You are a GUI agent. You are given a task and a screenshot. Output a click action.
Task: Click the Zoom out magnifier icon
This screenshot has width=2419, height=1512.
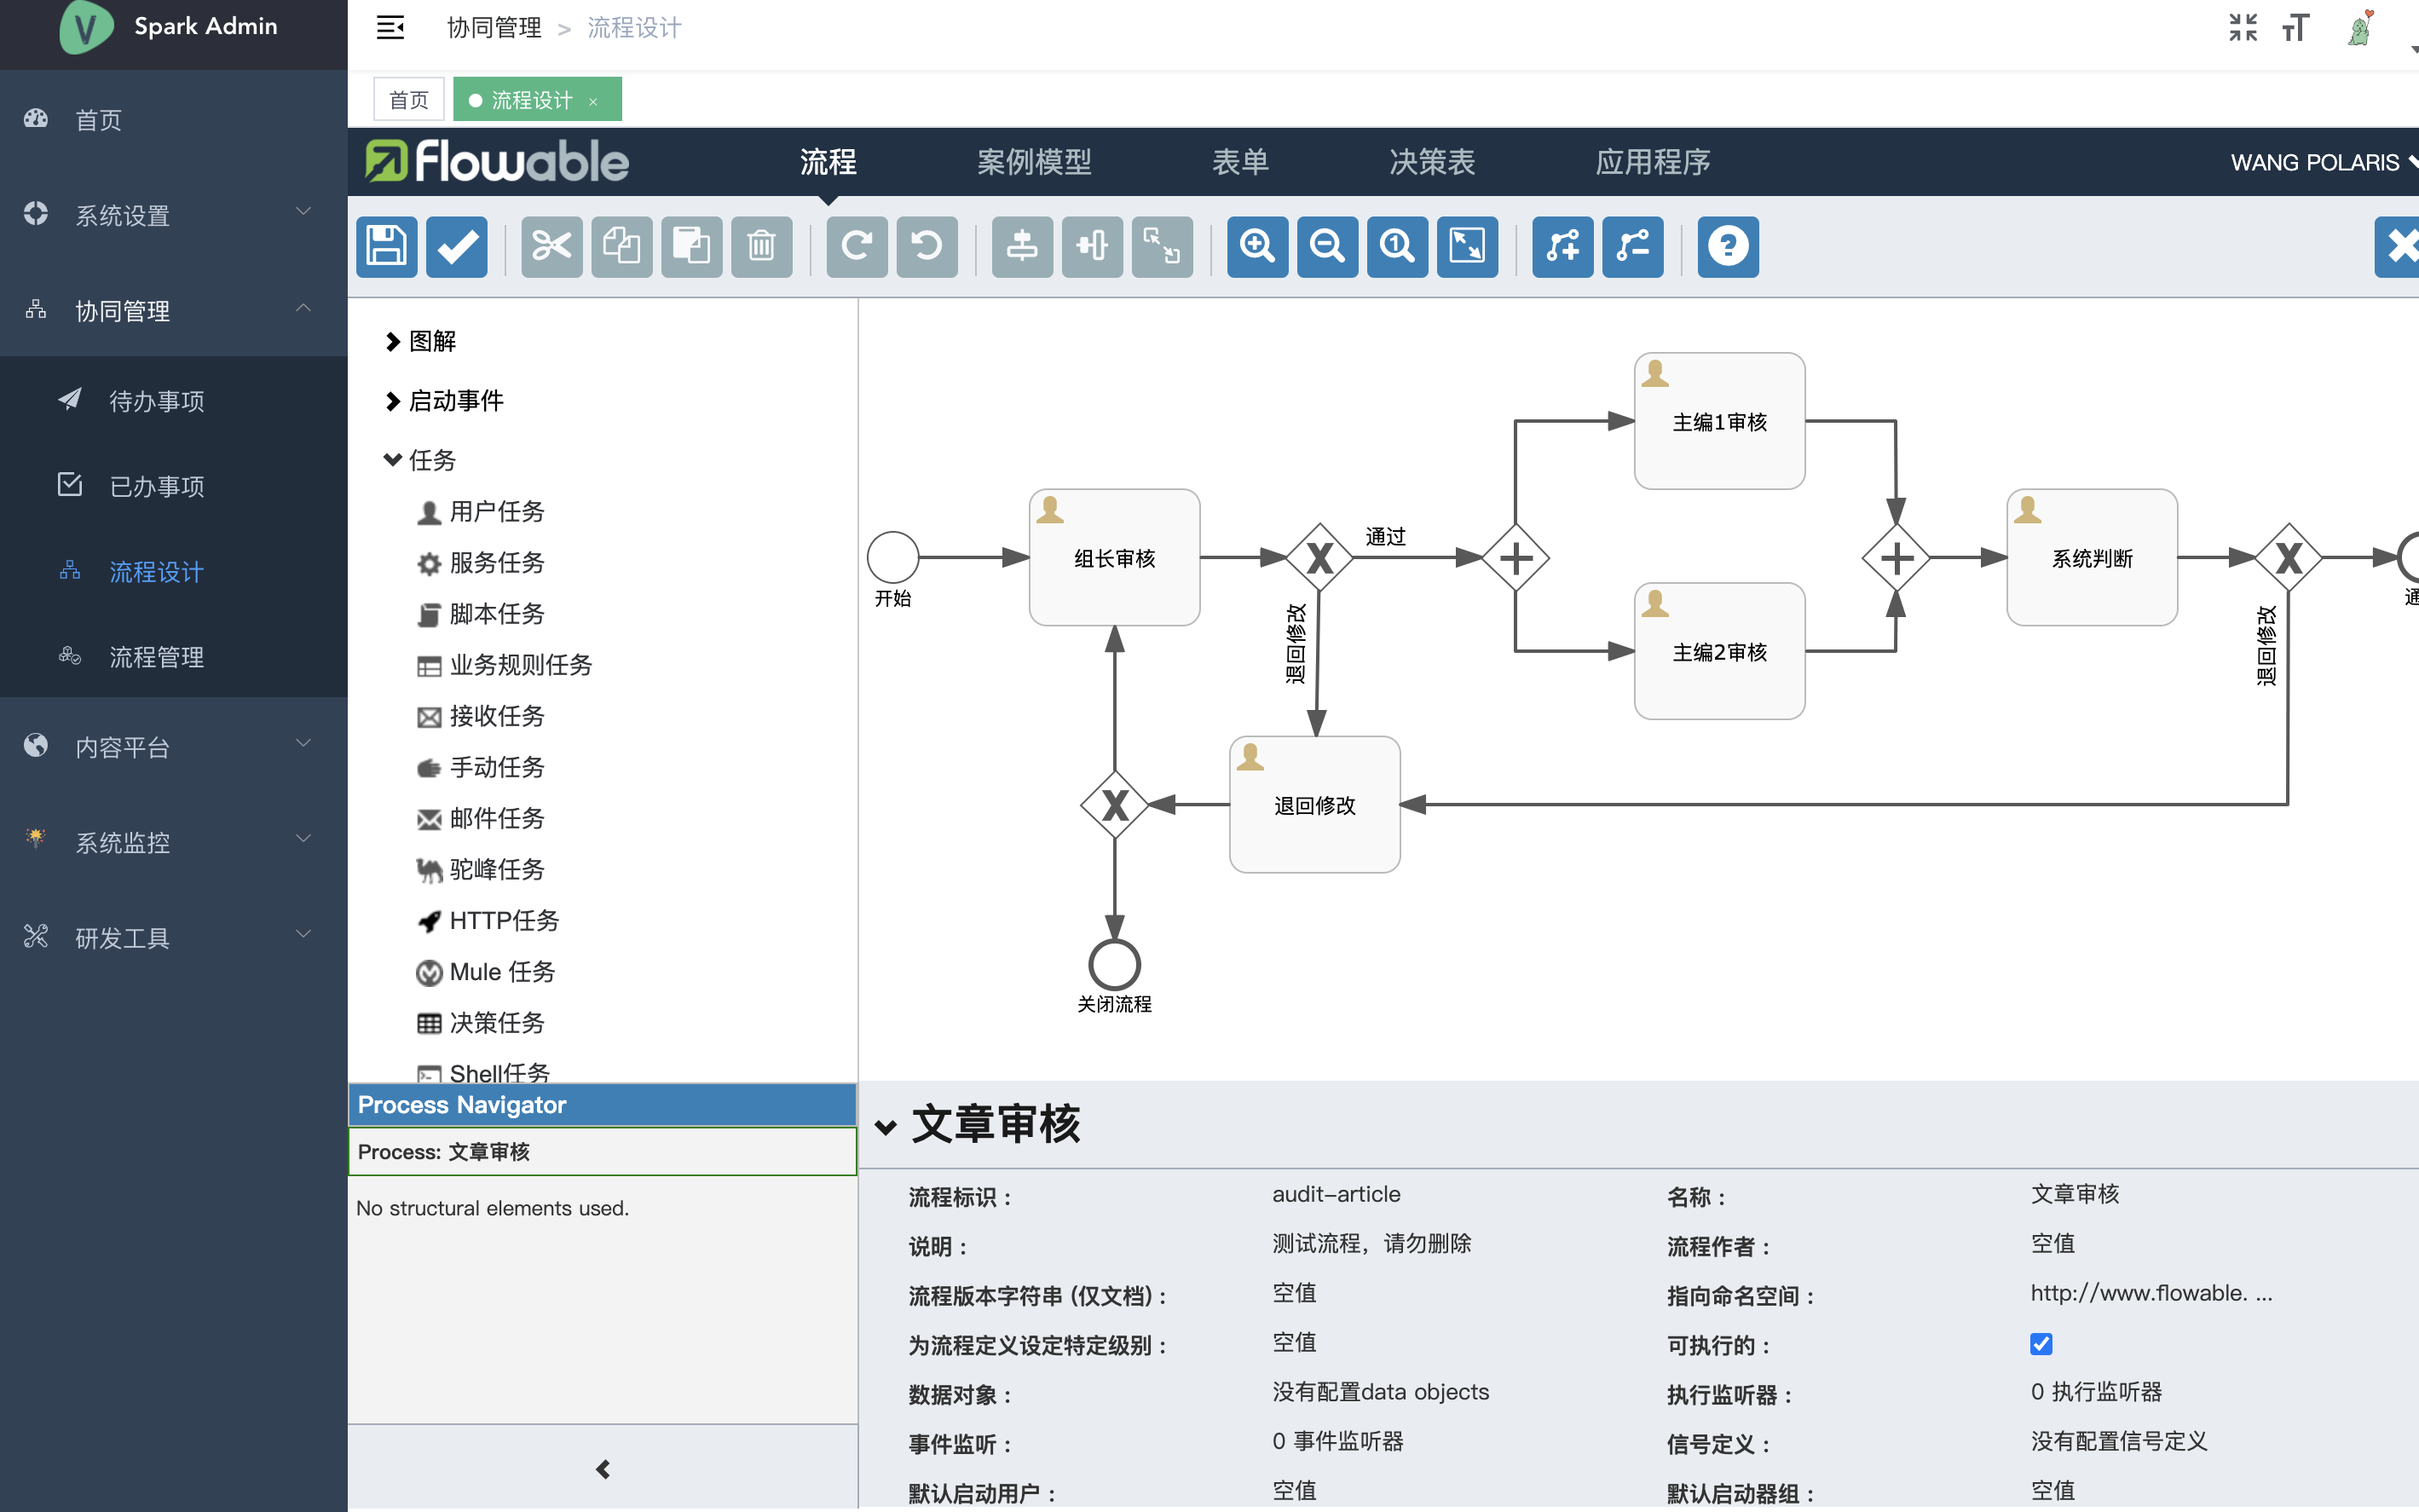(1327, 246)
